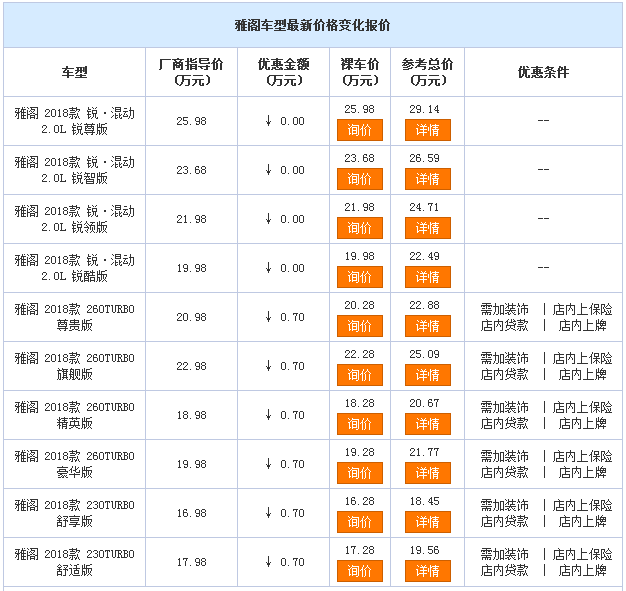Select model name 混动 2.0L 锐尊版
This screenshot has width=626, height=591.
click(x=75, y=121)
